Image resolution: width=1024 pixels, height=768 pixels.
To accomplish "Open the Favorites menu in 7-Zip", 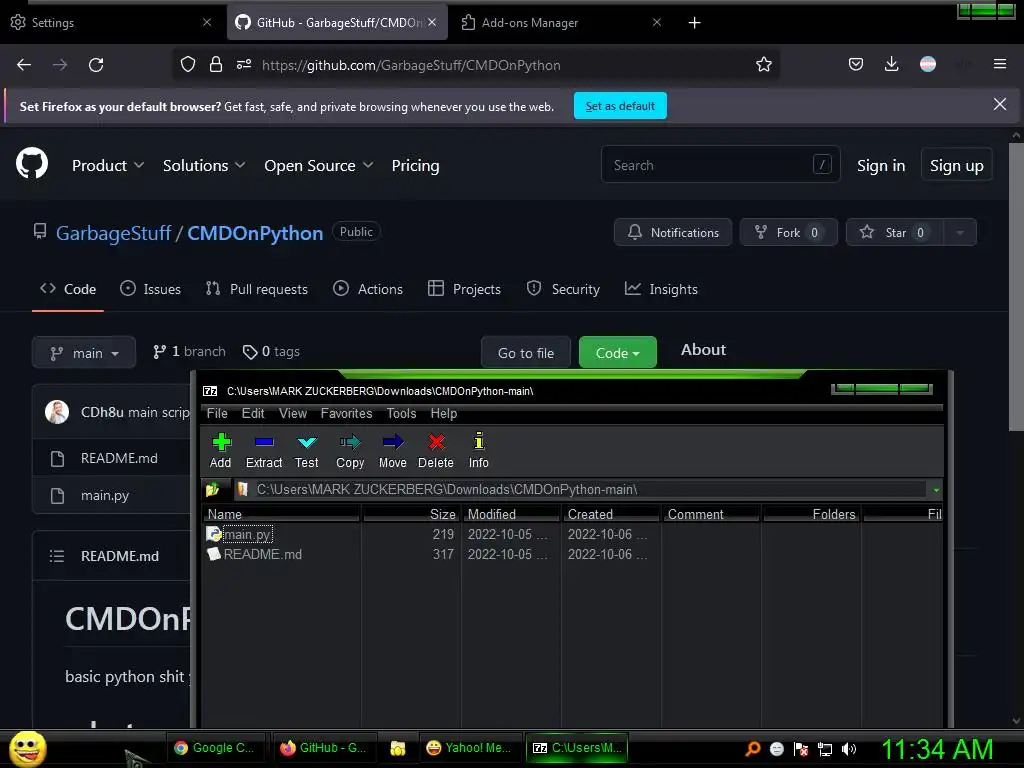I will (x=346, y=413).
